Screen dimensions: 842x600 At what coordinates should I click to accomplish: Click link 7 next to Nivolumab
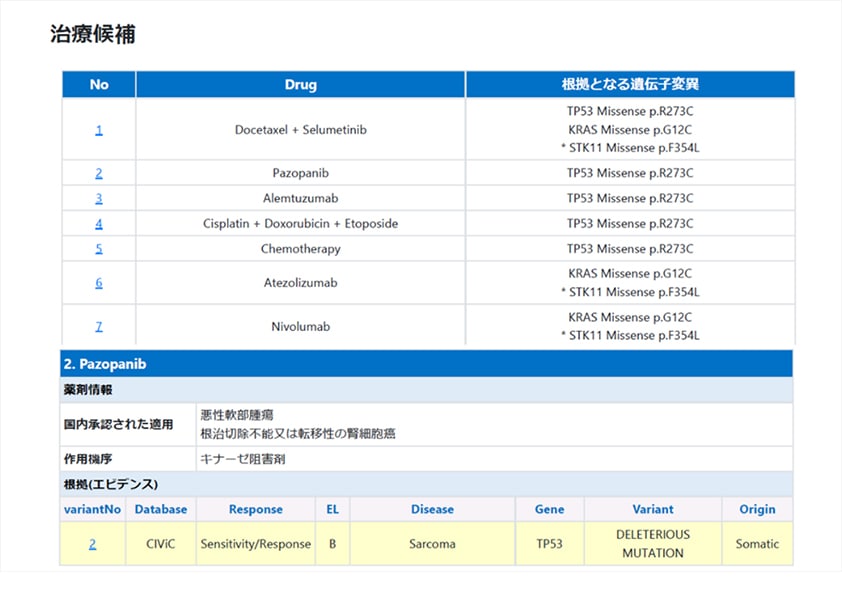99,327
